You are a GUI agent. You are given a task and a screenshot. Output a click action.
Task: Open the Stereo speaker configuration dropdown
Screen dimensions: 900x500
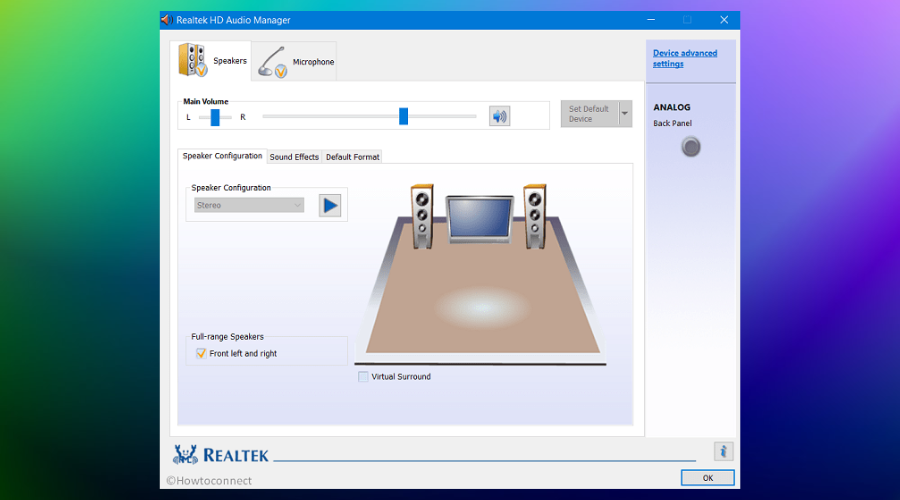249,205
